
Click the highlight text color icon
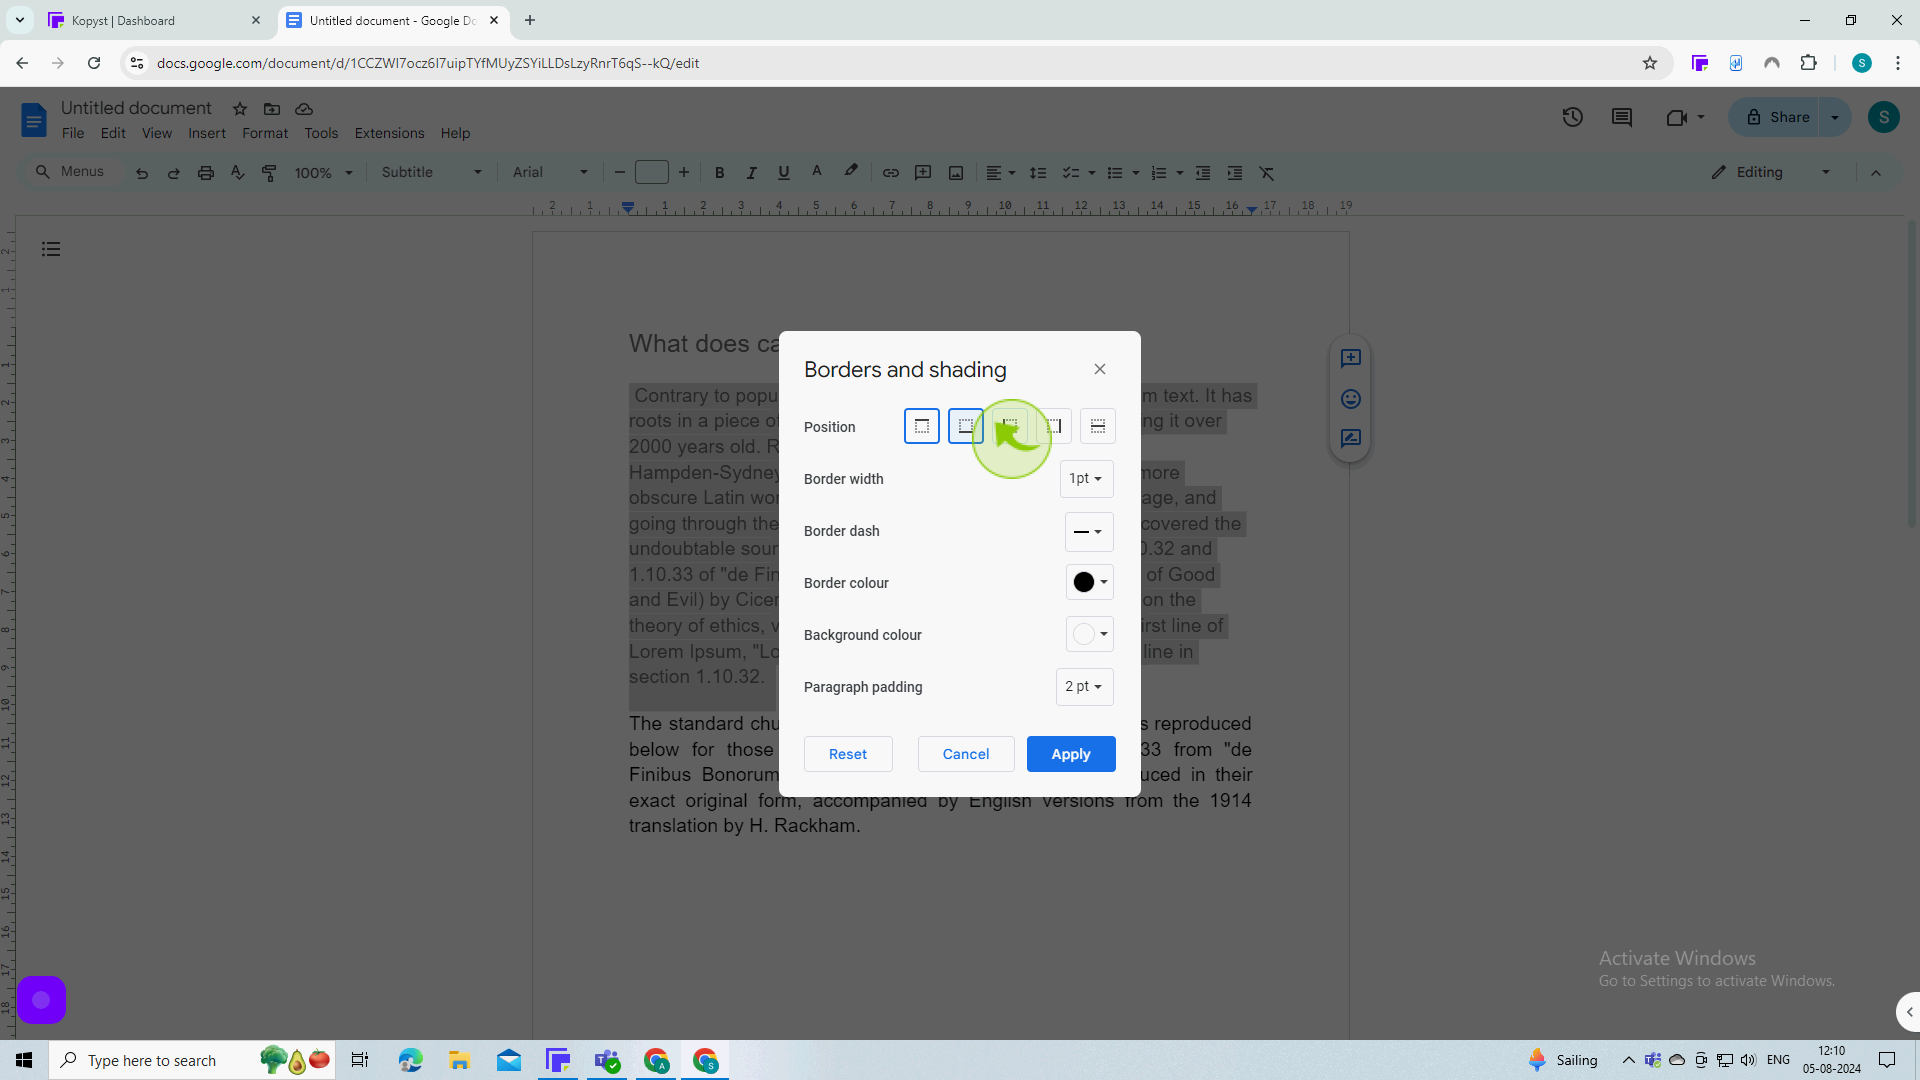point(851,173)
